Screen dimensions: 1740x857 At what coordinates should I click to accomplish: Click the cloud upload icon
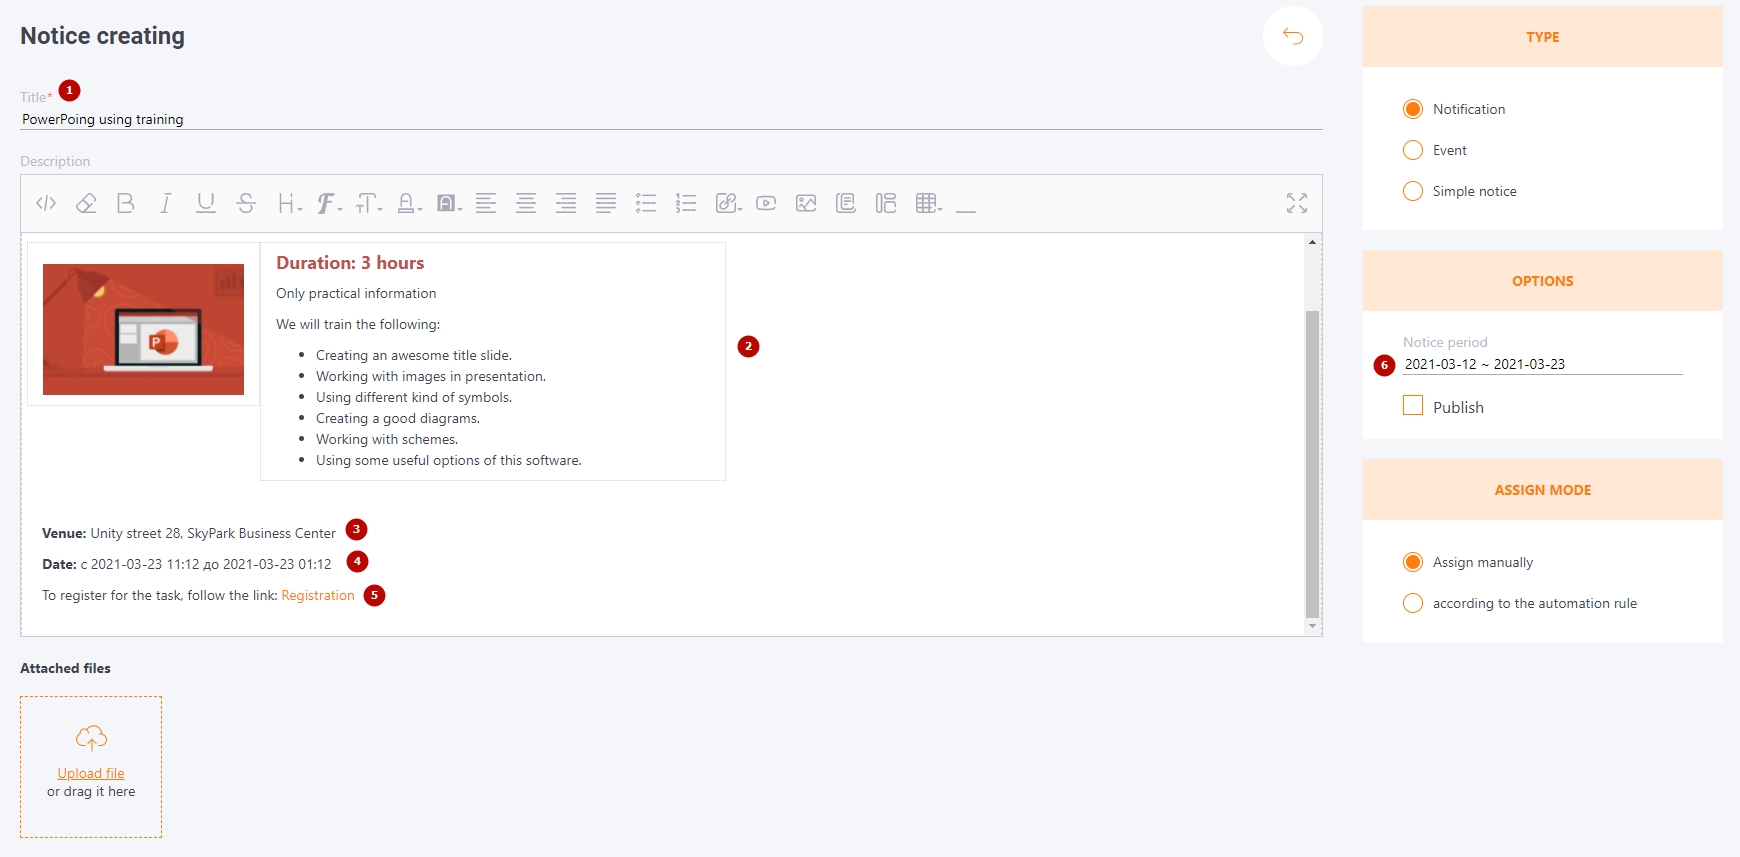pos(91,739)
